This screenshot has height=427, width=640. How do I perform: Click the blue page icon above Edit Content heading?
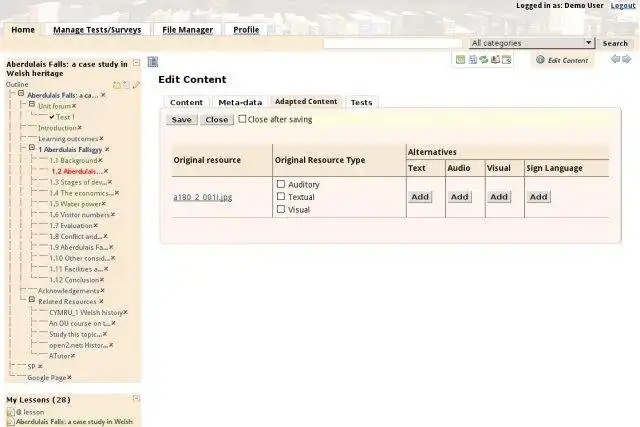click(x=153, y=62)
